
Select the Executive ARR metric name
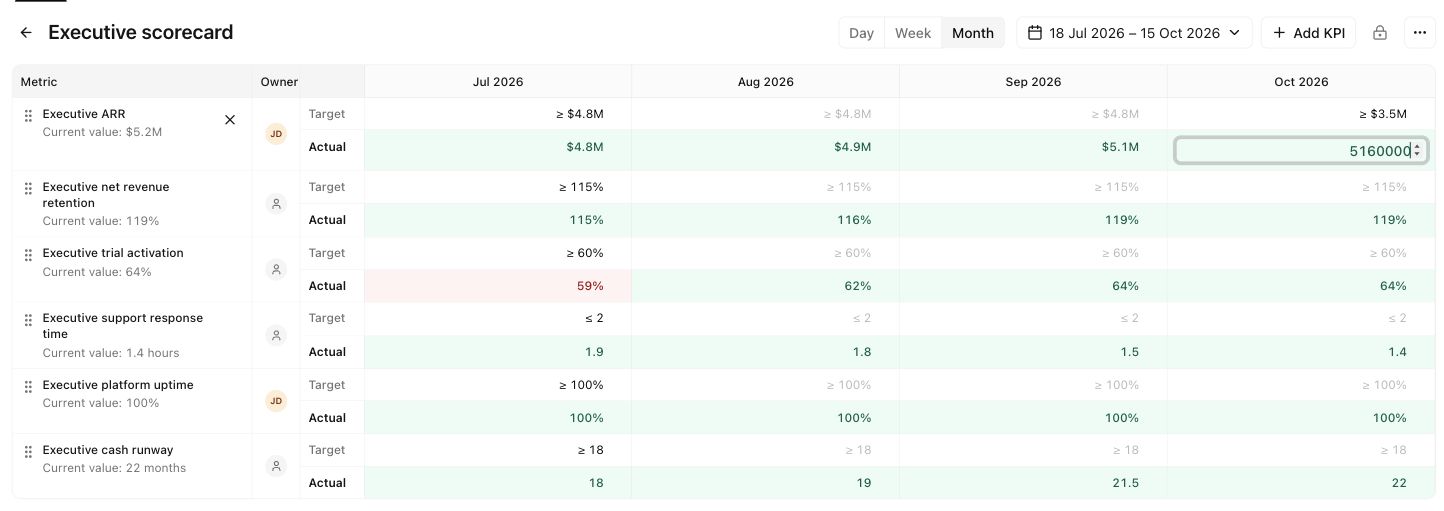tap(84, 114)
